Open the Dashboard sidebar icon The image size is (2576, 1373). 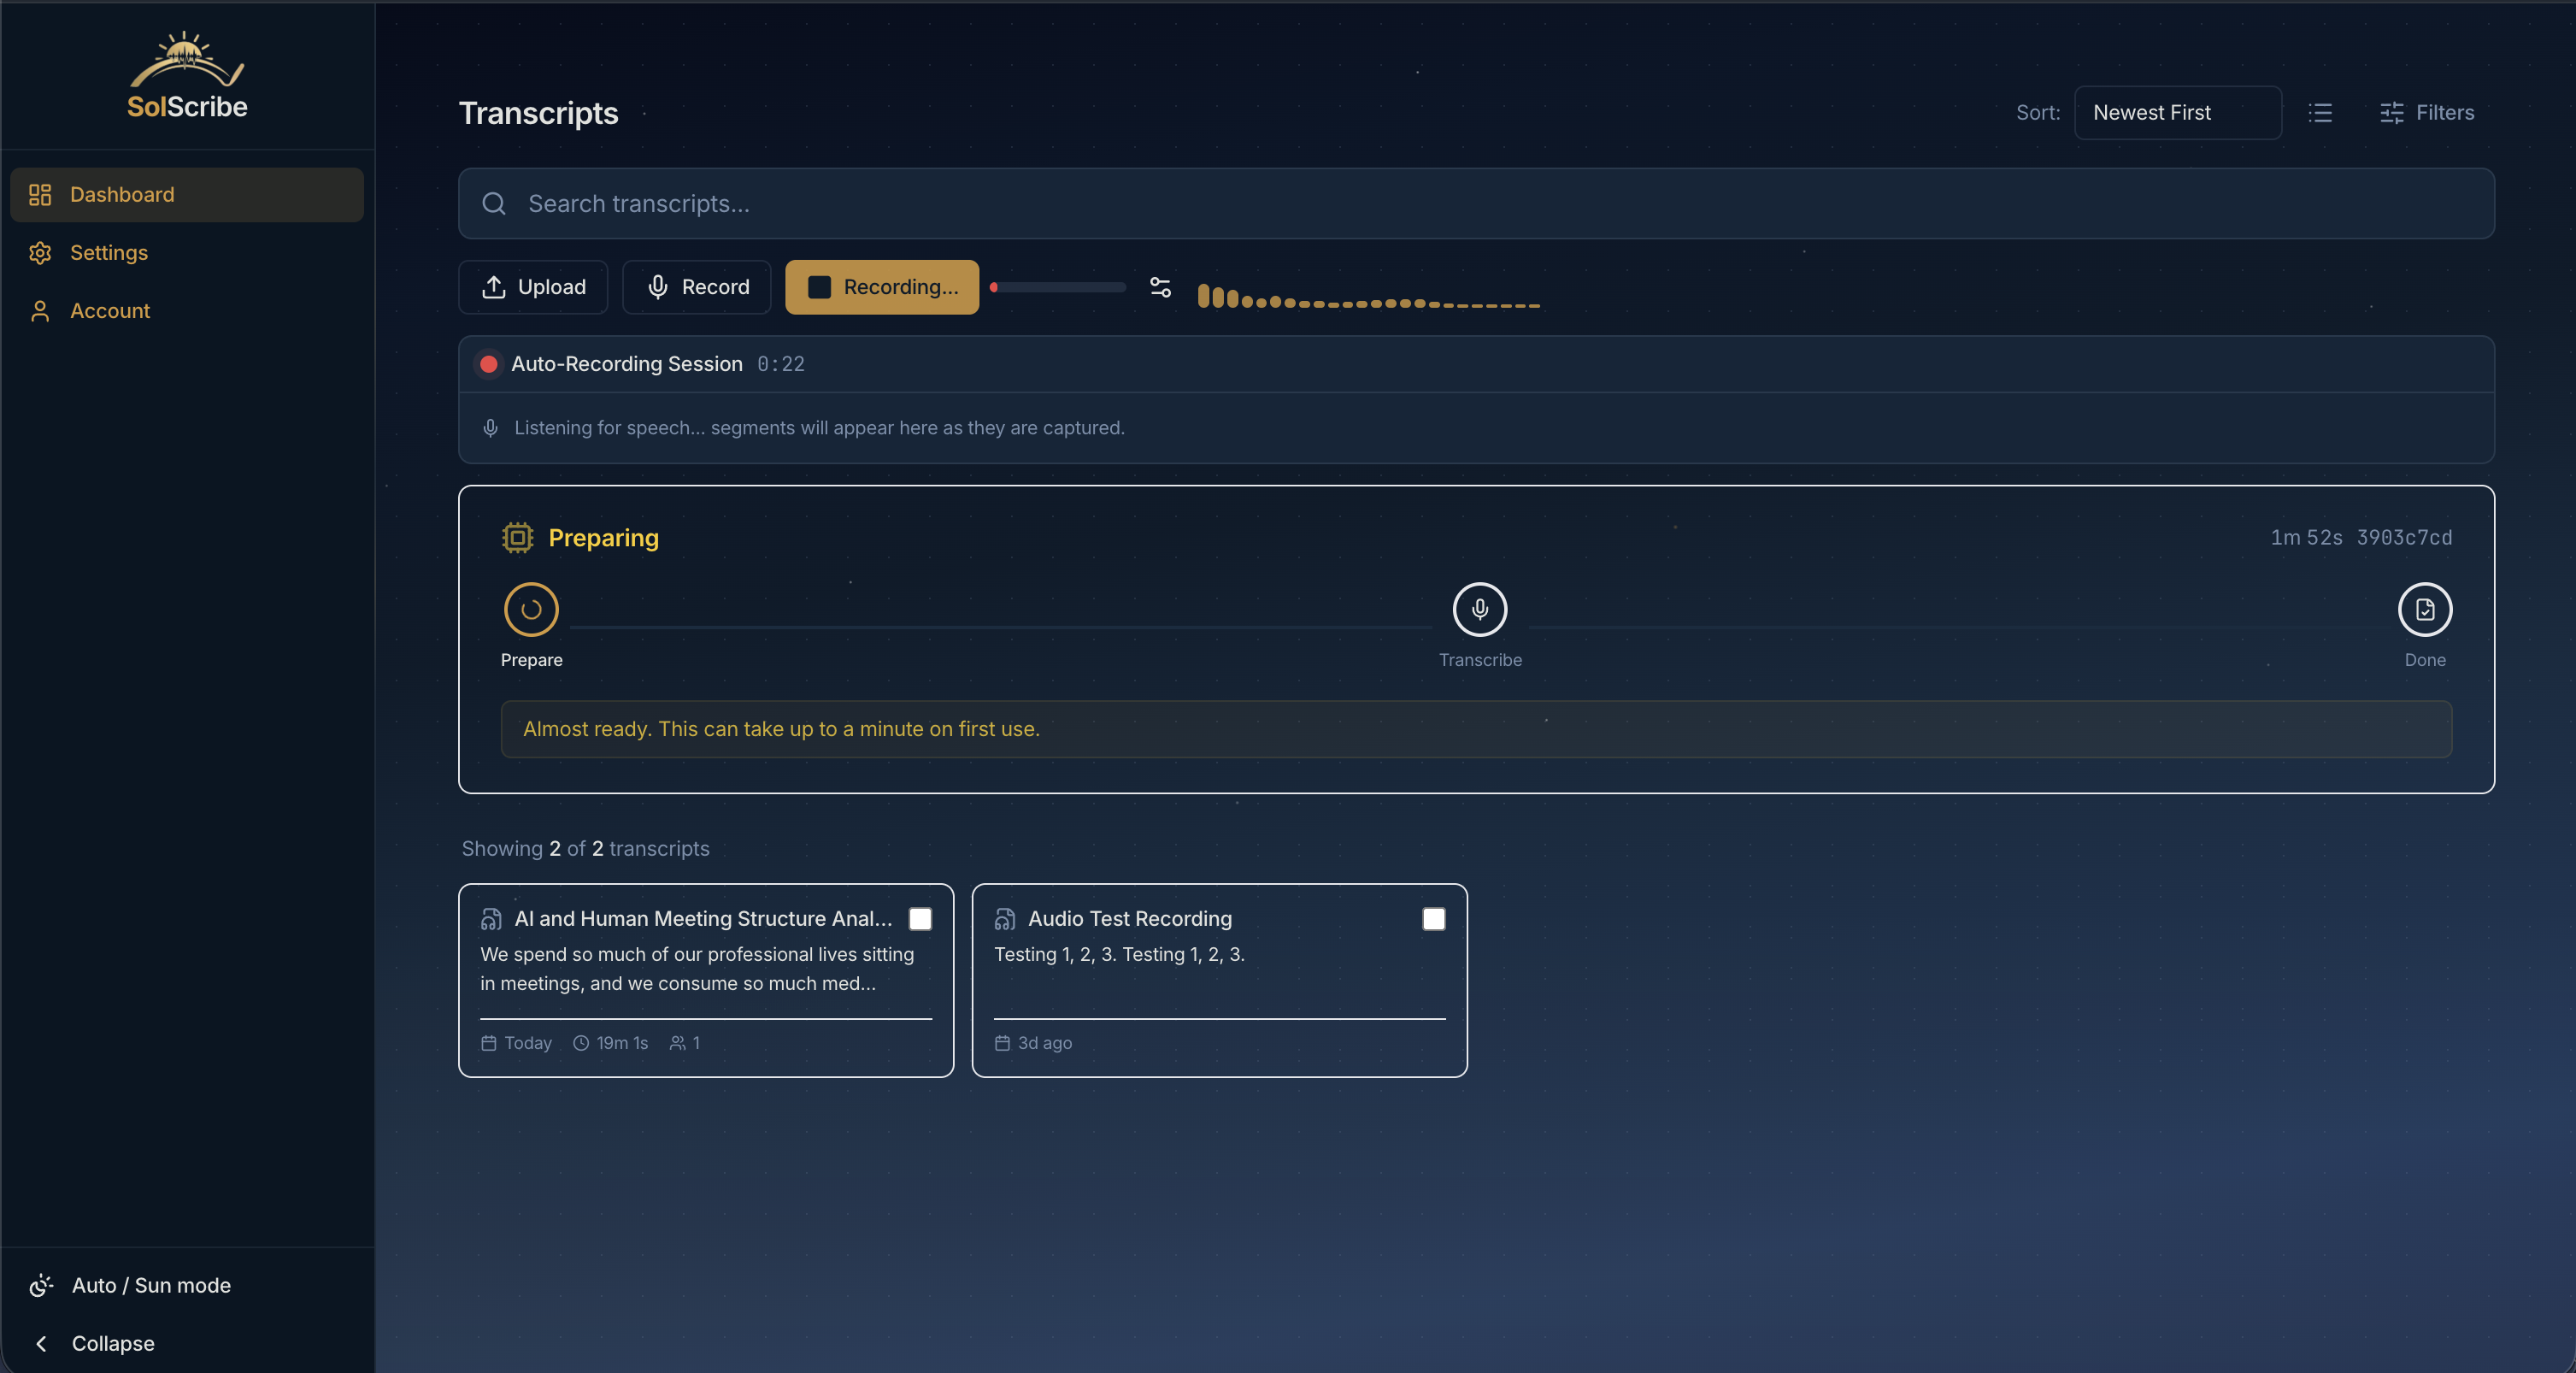pos(40,194)
